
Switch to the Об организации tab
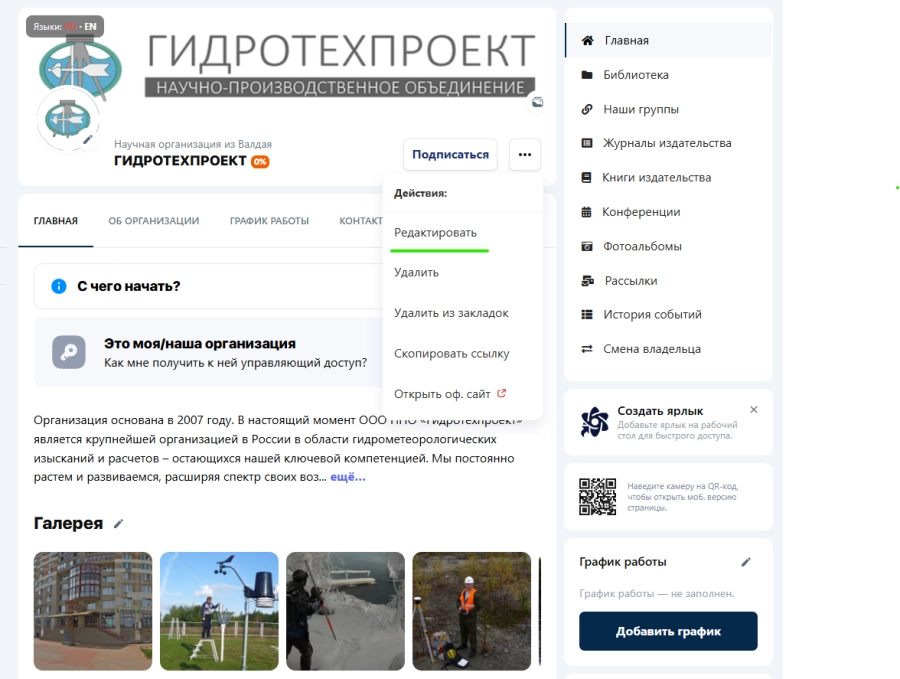click(x=153, y=221)
